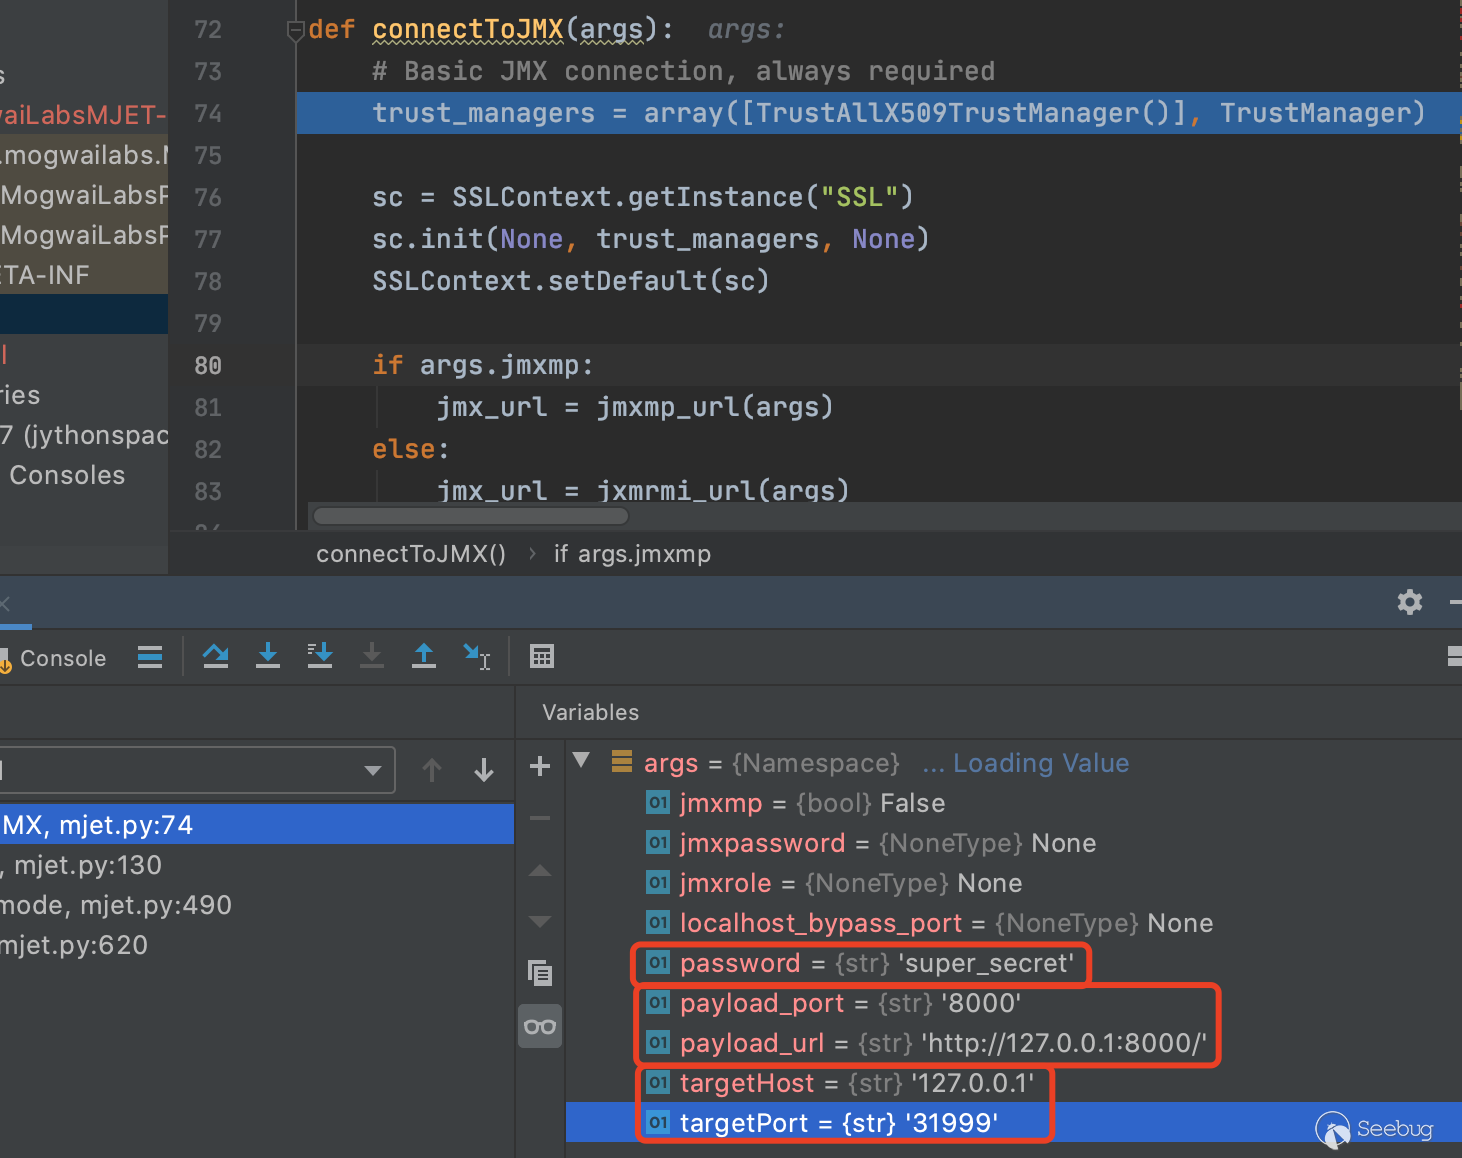This screenshot has width=1462, height=1158.
Task: Click the Step Out icon
Action: (424, 656)
